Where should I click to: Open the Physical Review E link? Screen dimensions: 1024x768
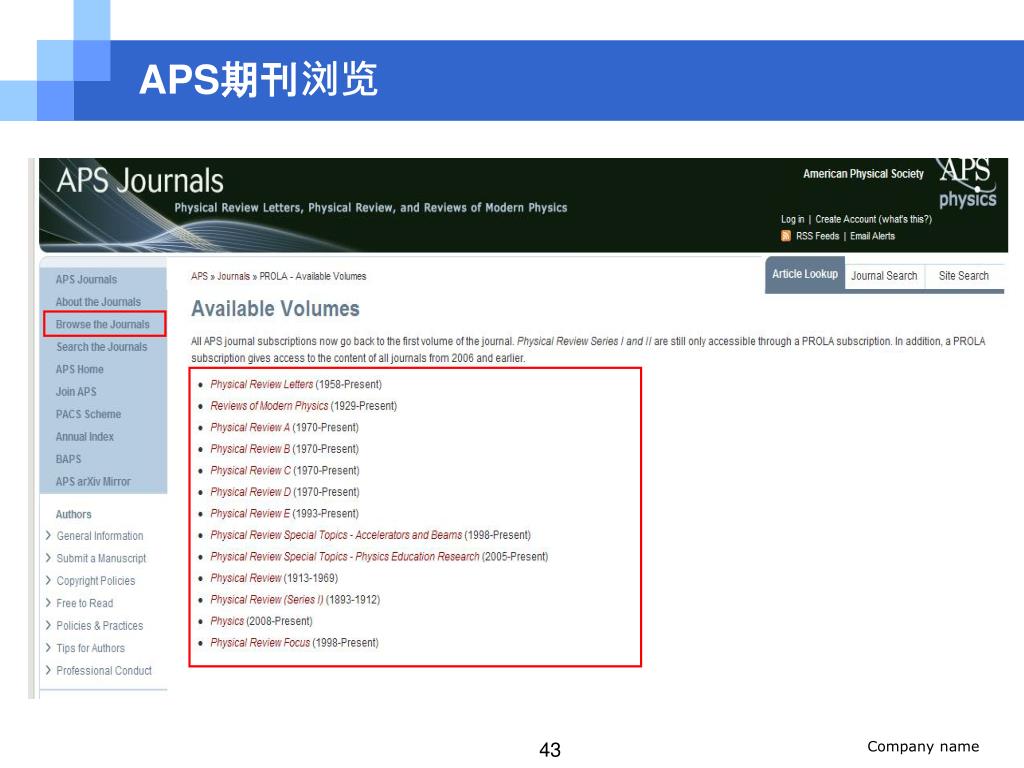[250, 514]
